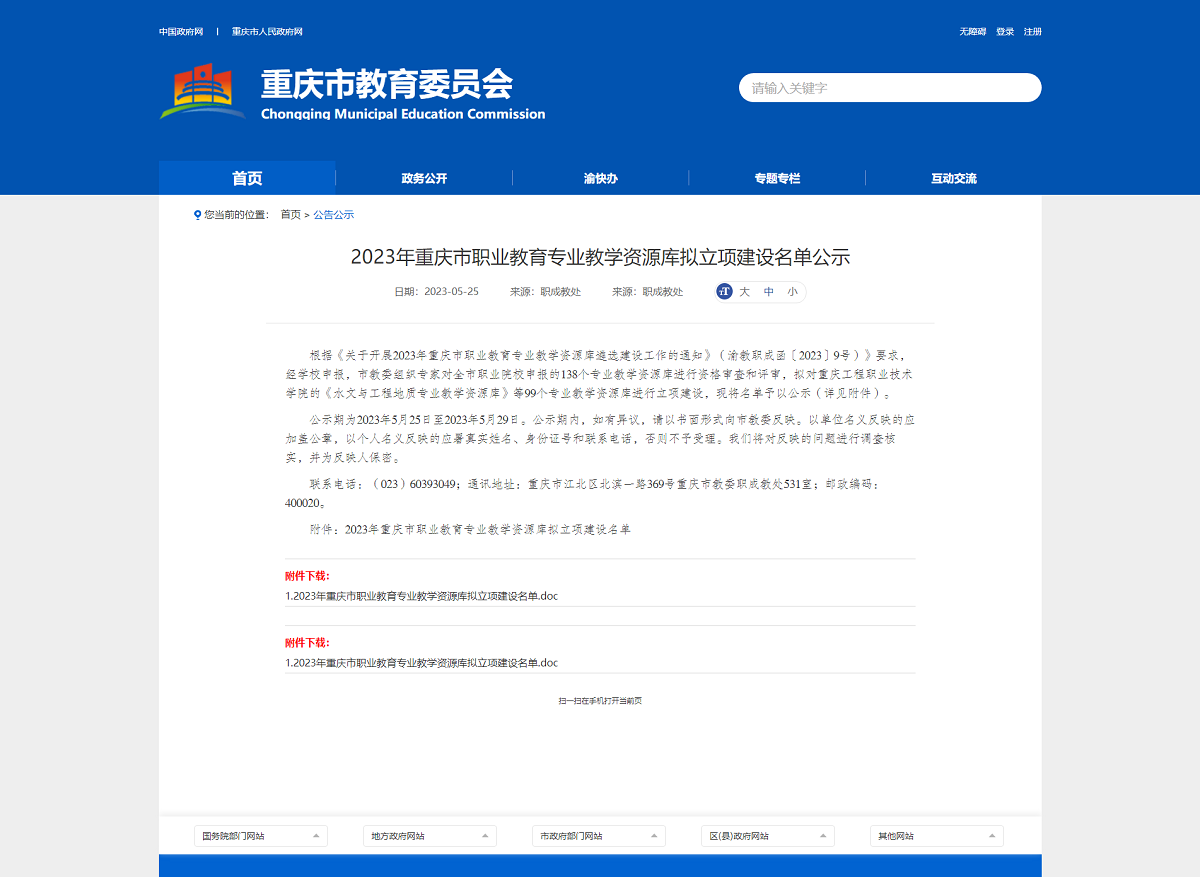This screenshot has height=877, width=1200.
Task: Open the 市政府部门网站 dropdown
Action: coord(598,836)
